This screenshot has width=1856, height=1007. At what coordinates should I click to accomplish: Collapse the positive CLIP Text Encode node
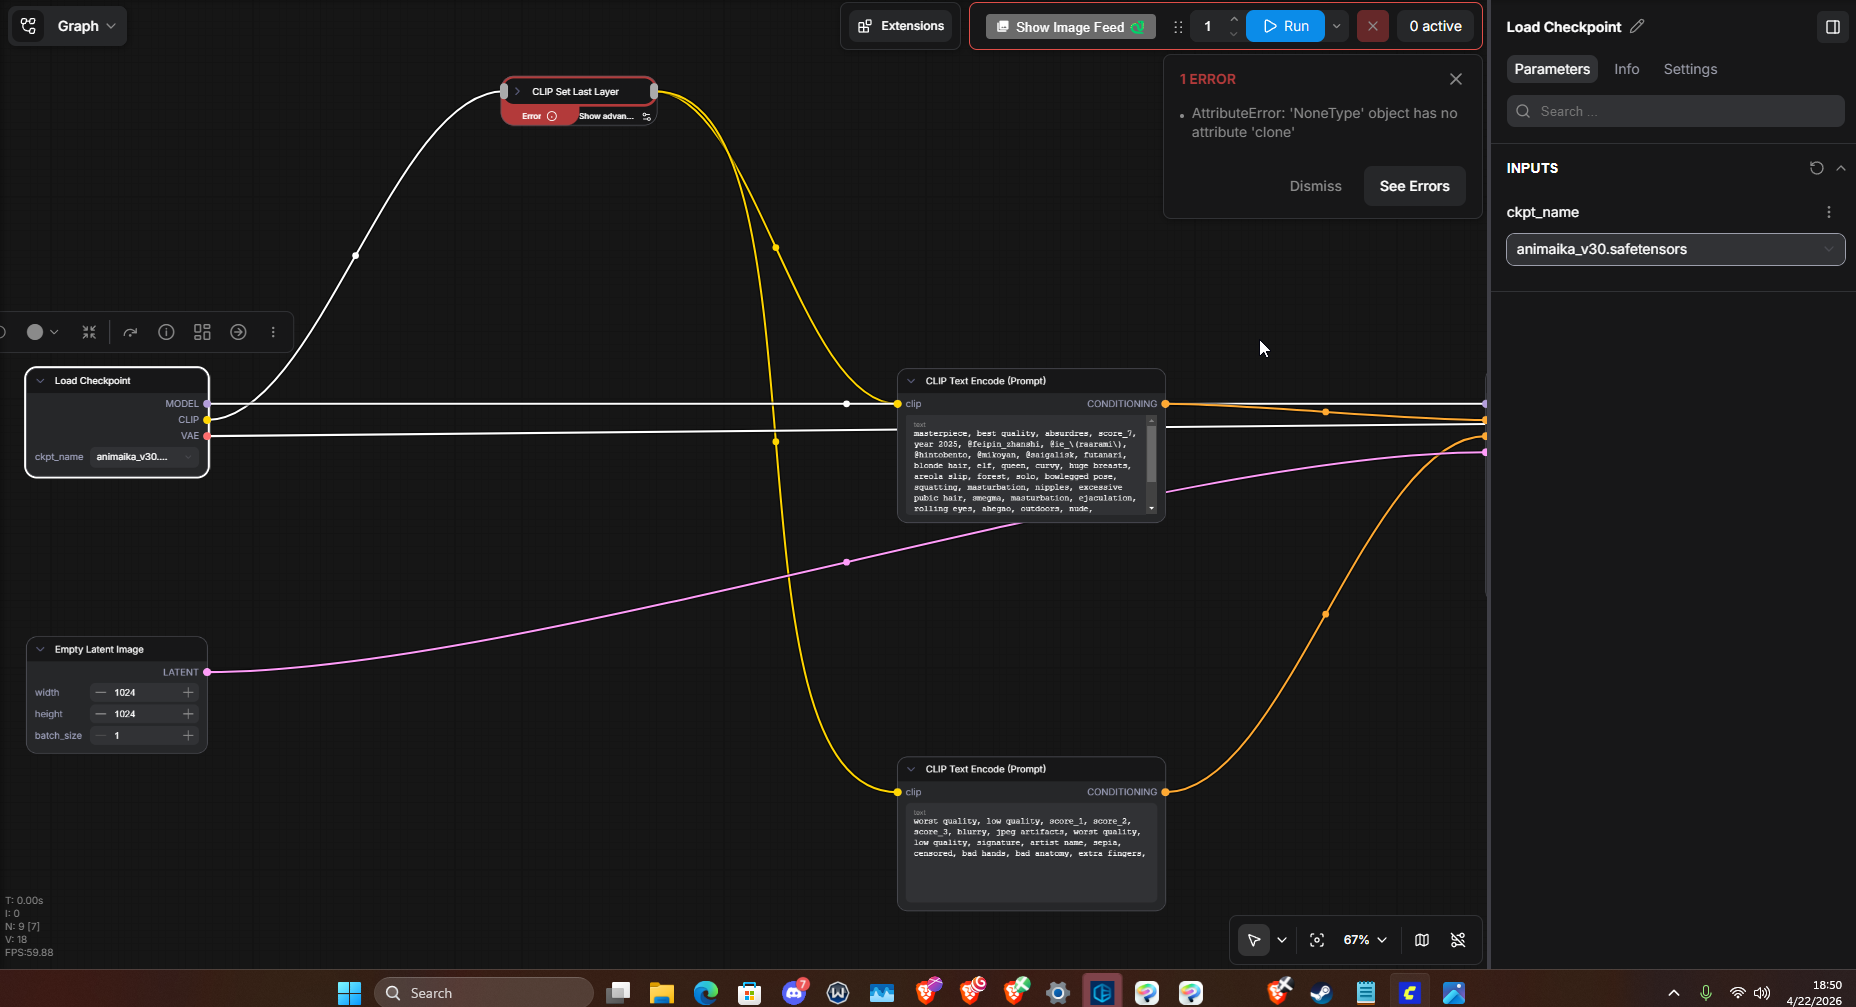(x=911, y=381)
